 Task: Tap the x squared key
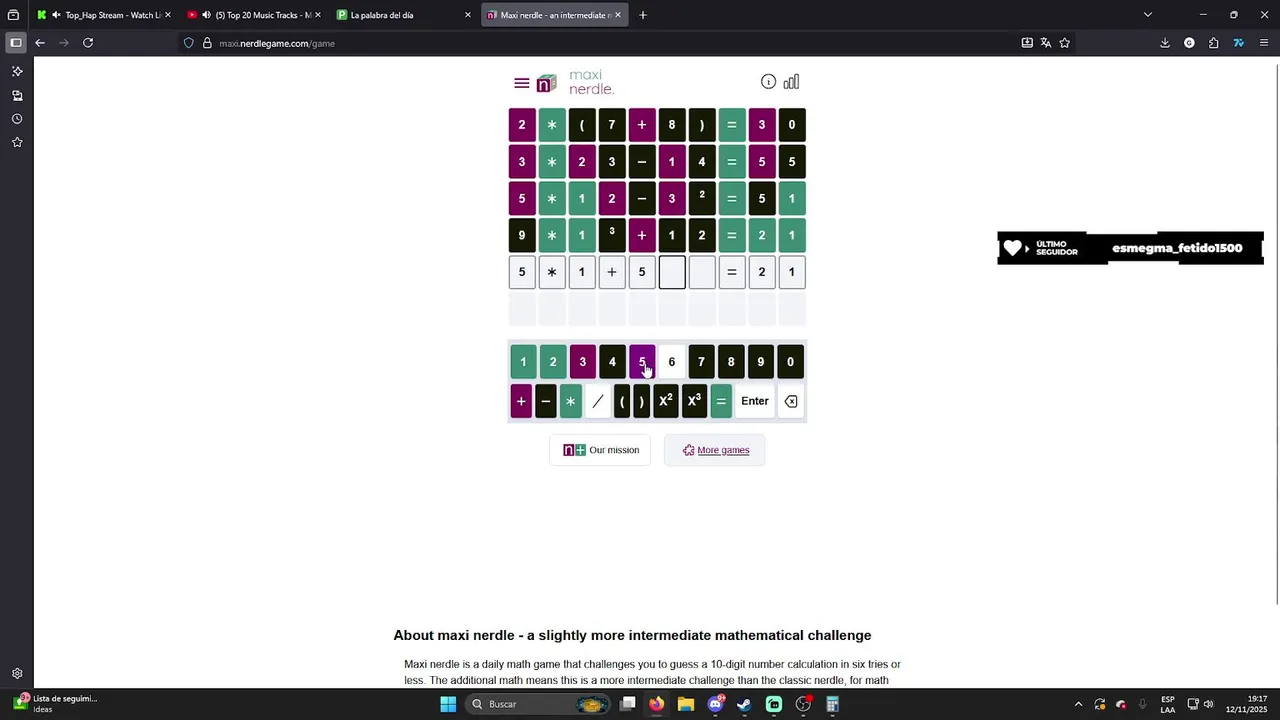coord(665,401)
